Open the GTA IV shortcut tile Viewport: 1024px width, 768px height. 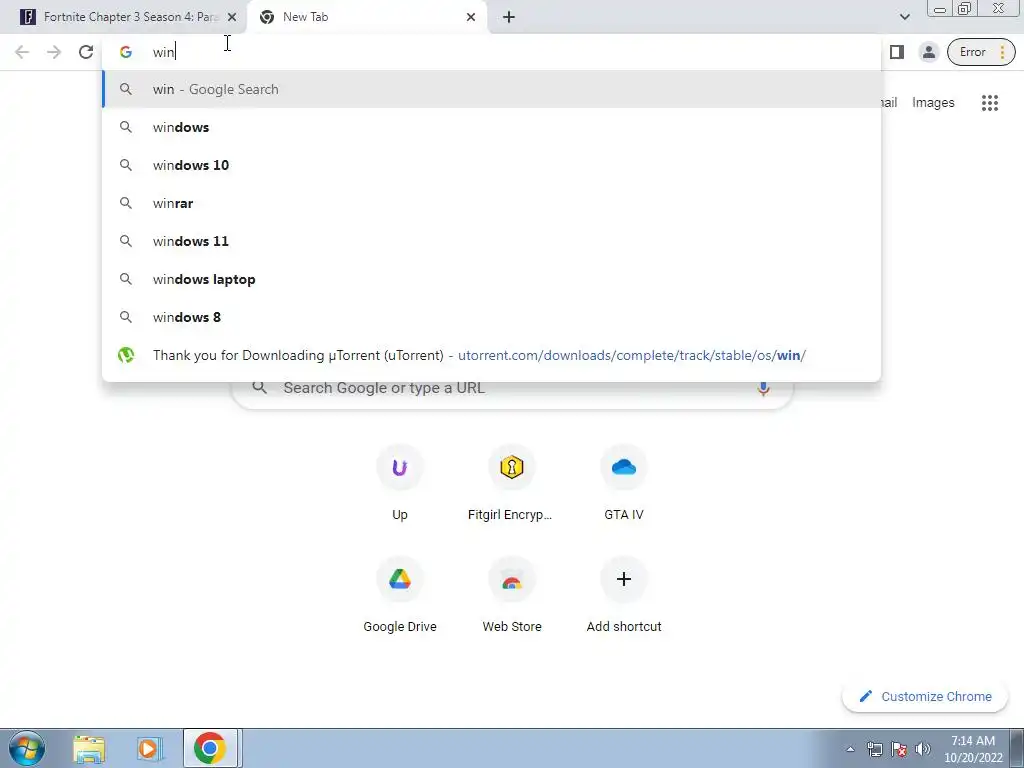pos(624,483)
